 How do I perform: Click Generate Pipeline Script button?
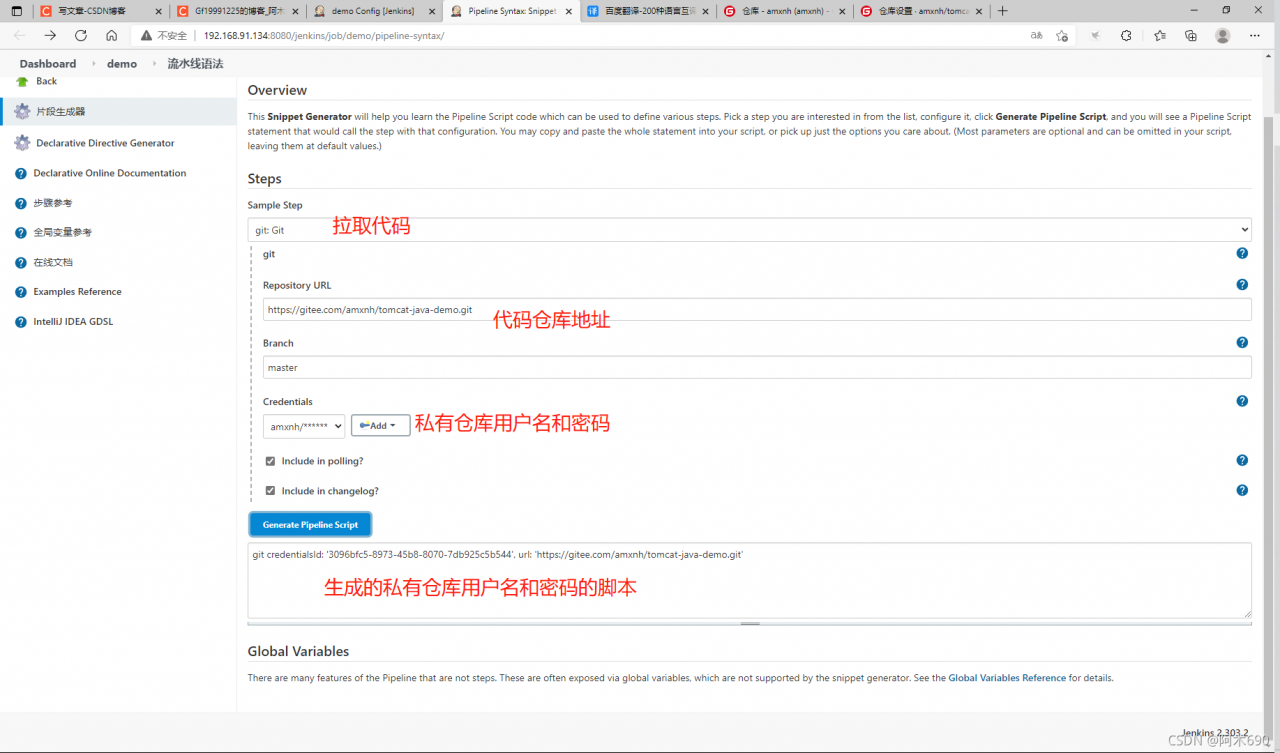(x=310, y=524)
